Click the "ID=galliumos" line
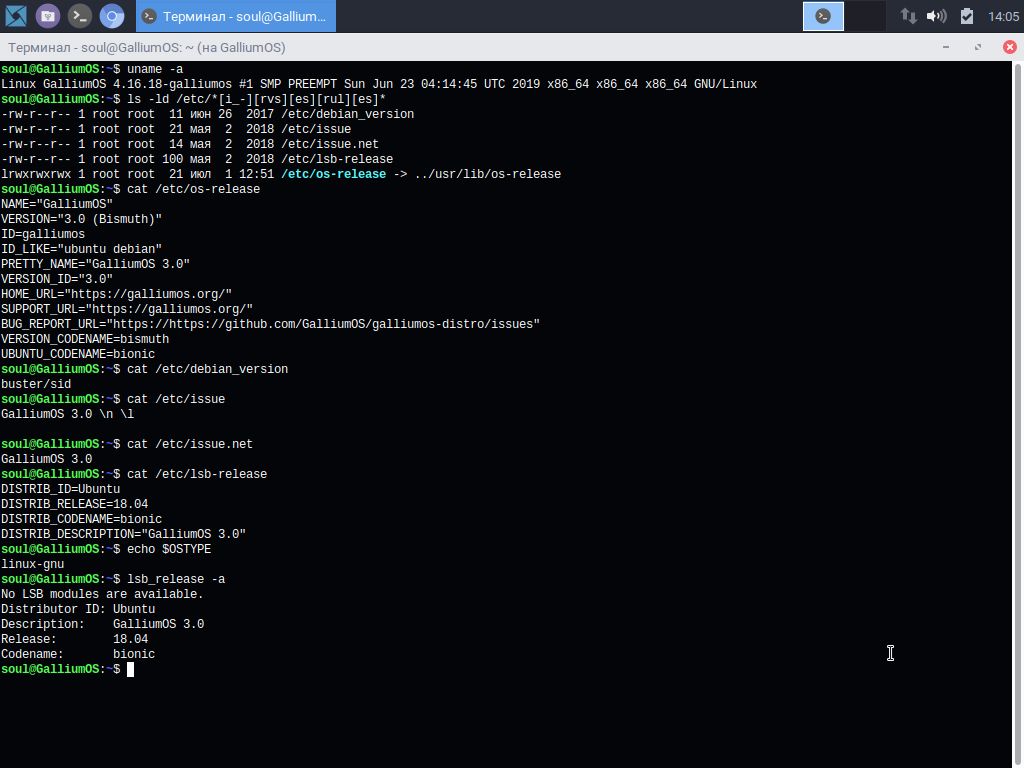The image size is (1024, 768). [x=42, y=234]
